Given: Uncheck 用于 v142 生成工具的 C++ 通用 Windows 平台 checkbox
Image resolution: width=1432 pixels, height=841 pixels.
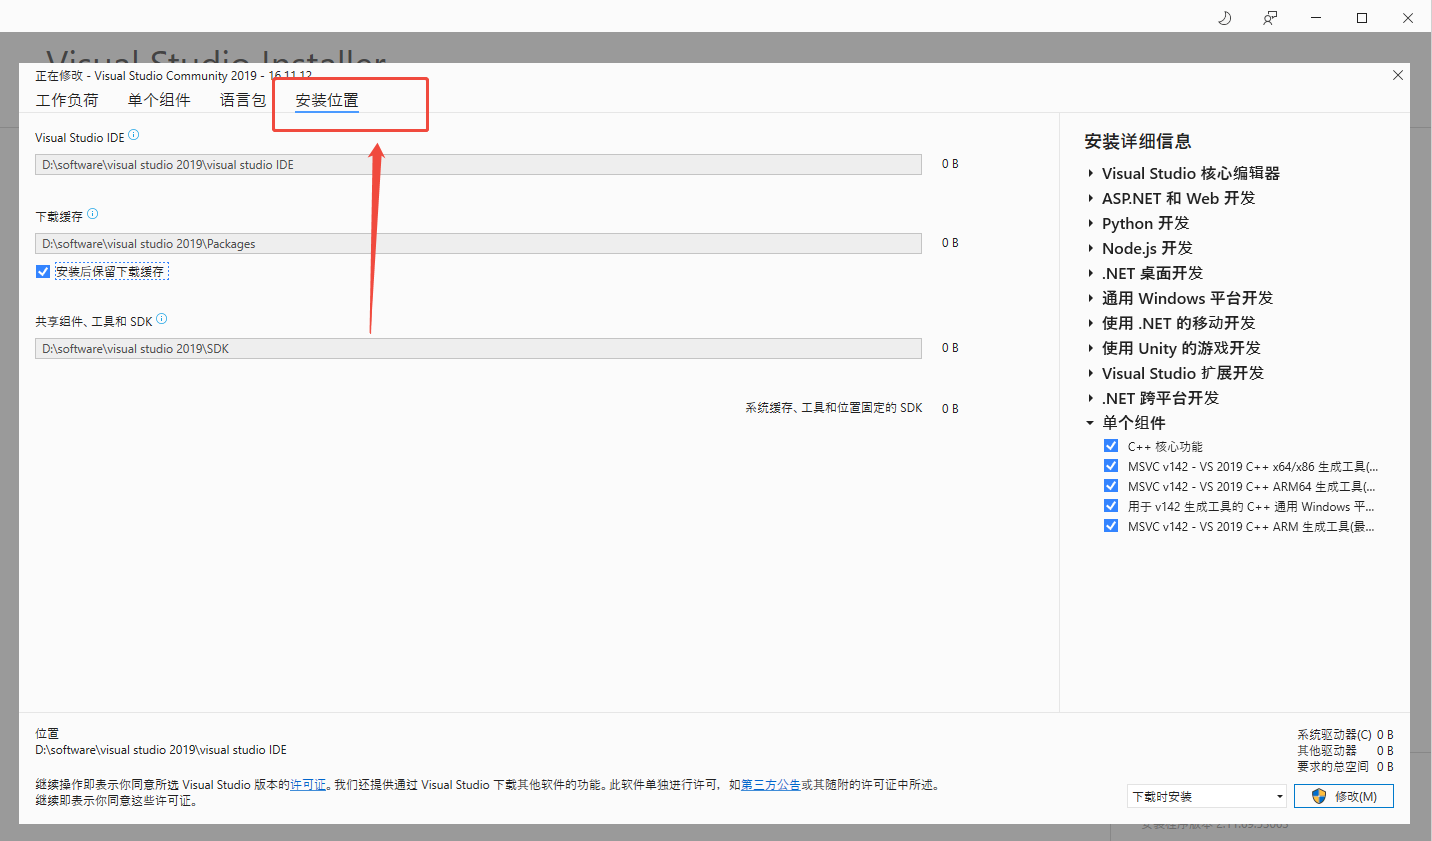Looking at the screenshot, I should [x=1111, y=506].
